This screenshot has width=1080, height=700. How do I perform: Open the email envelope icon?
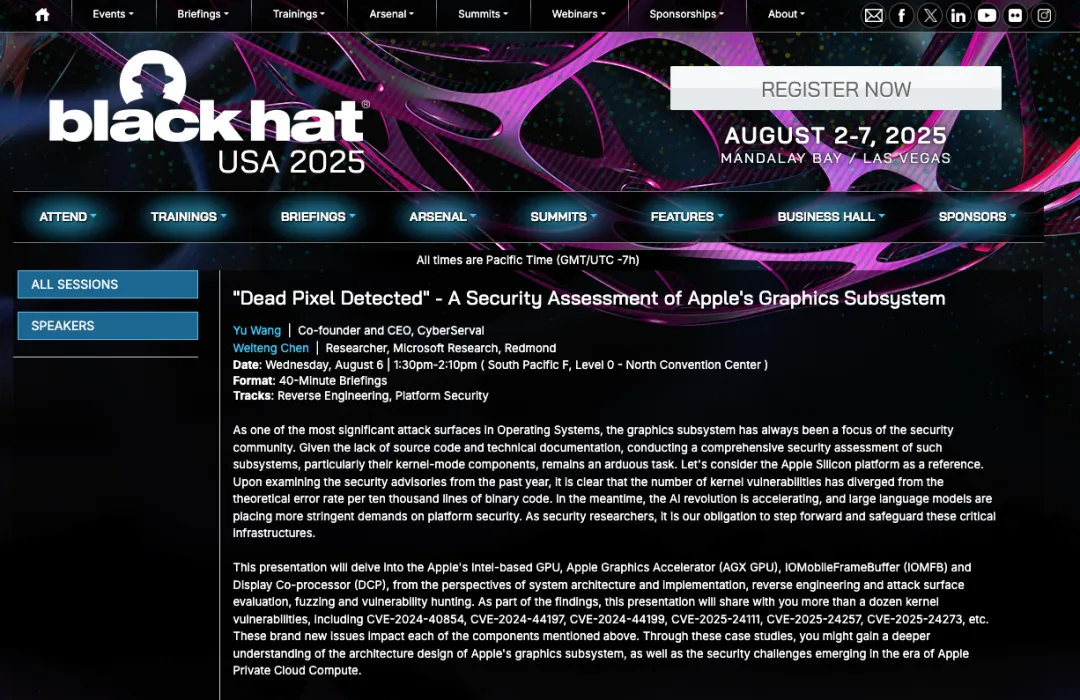873,15
